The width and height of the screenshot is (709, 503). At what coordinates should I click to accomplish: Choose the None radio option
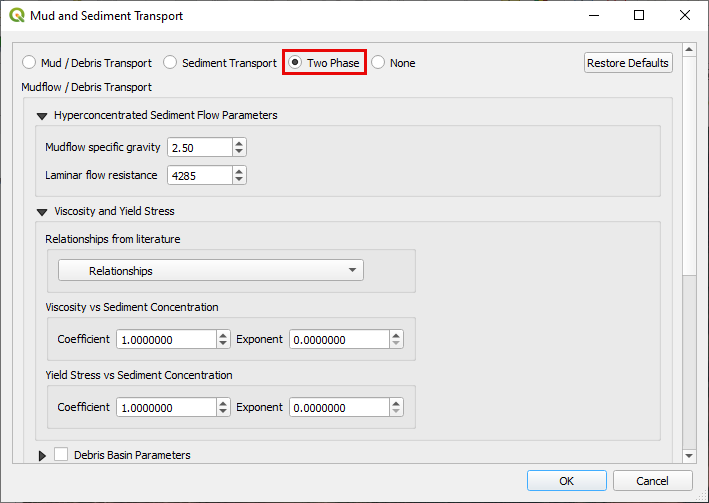pos(378,63)
